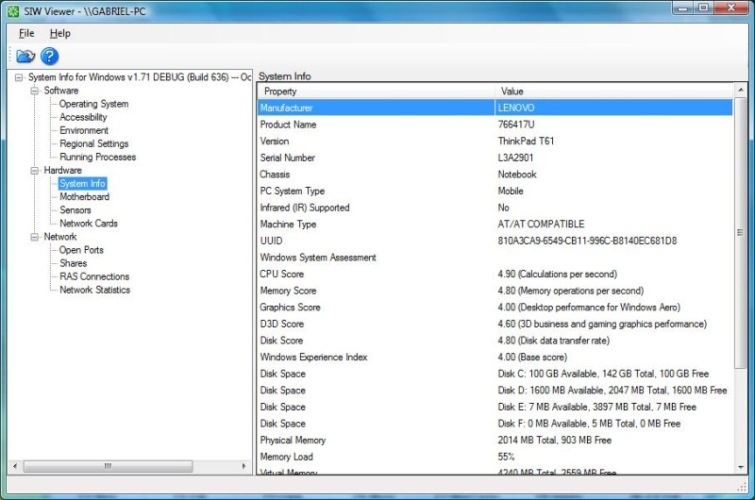Open Network Cards in the tree
The height and width of the screenshot is (500, 755).
point(88,224)
